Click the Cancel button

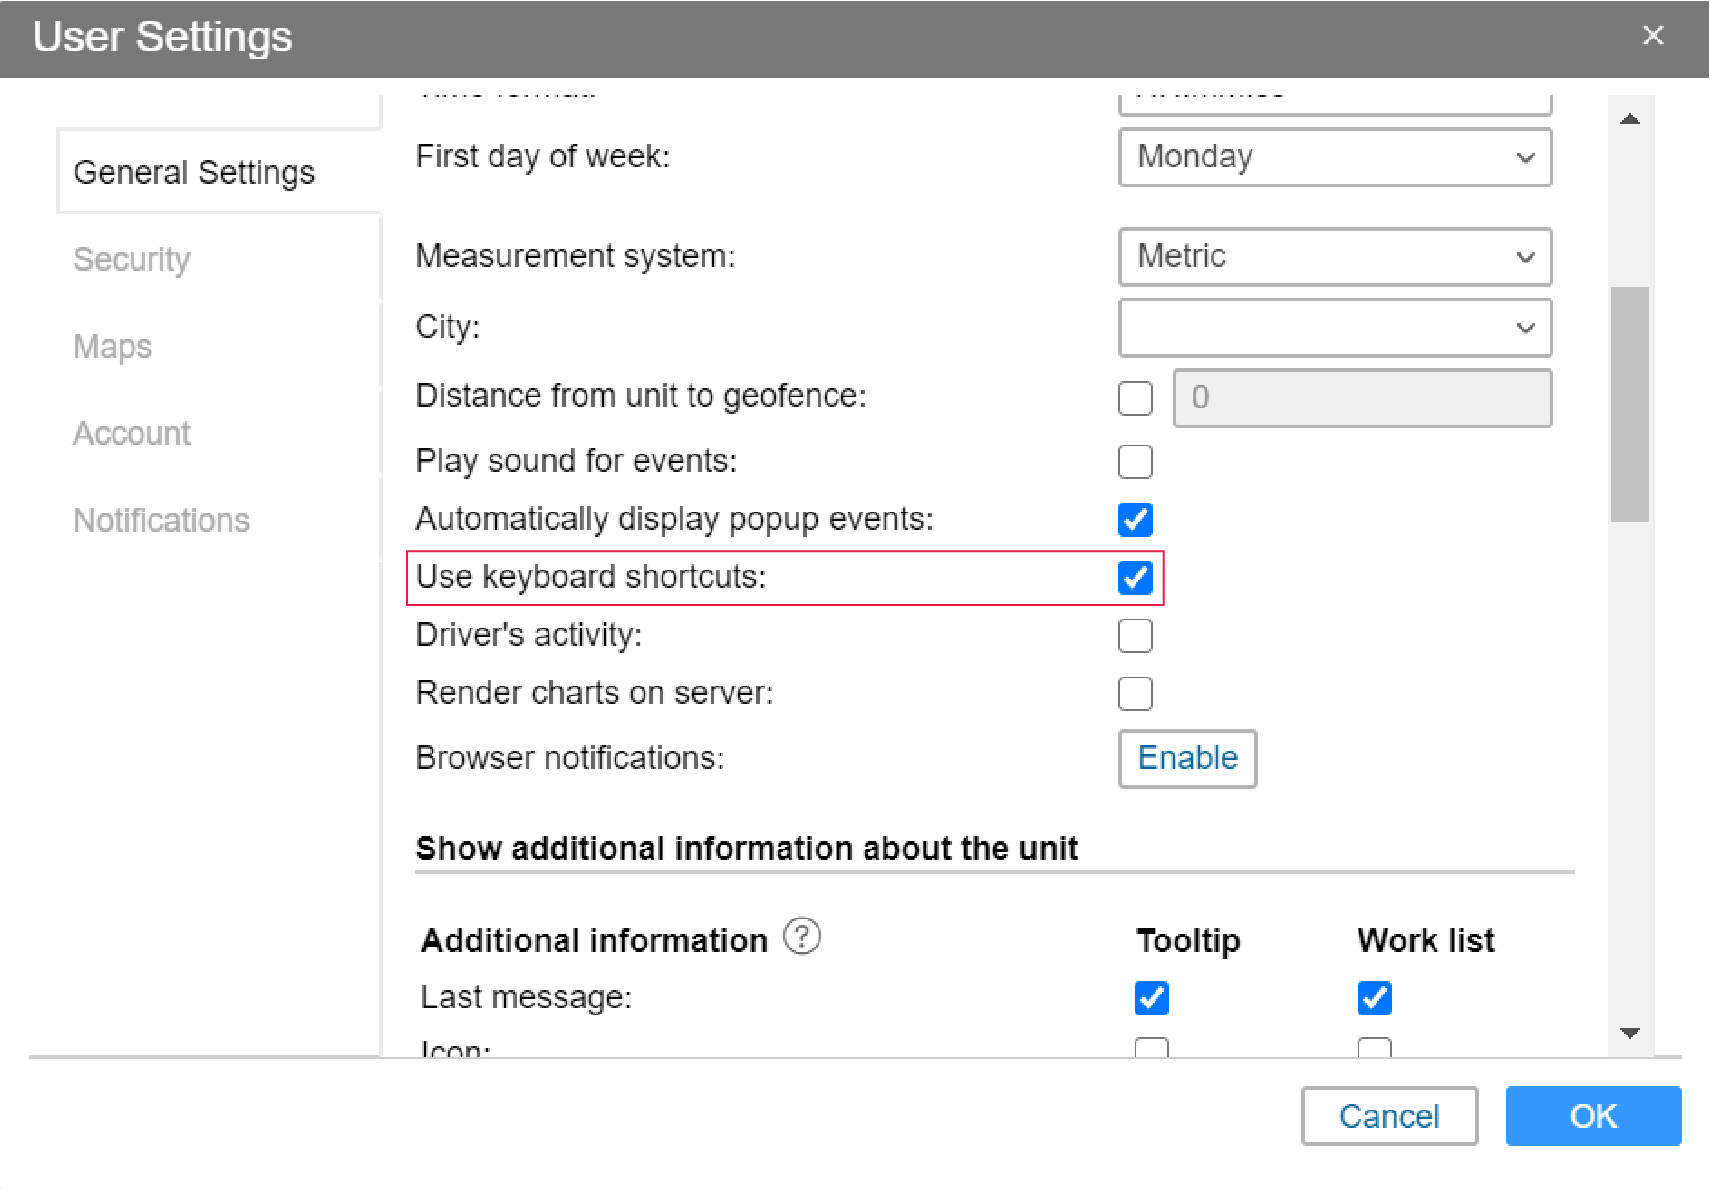pyautogui.click(x=1388, y=1116)
